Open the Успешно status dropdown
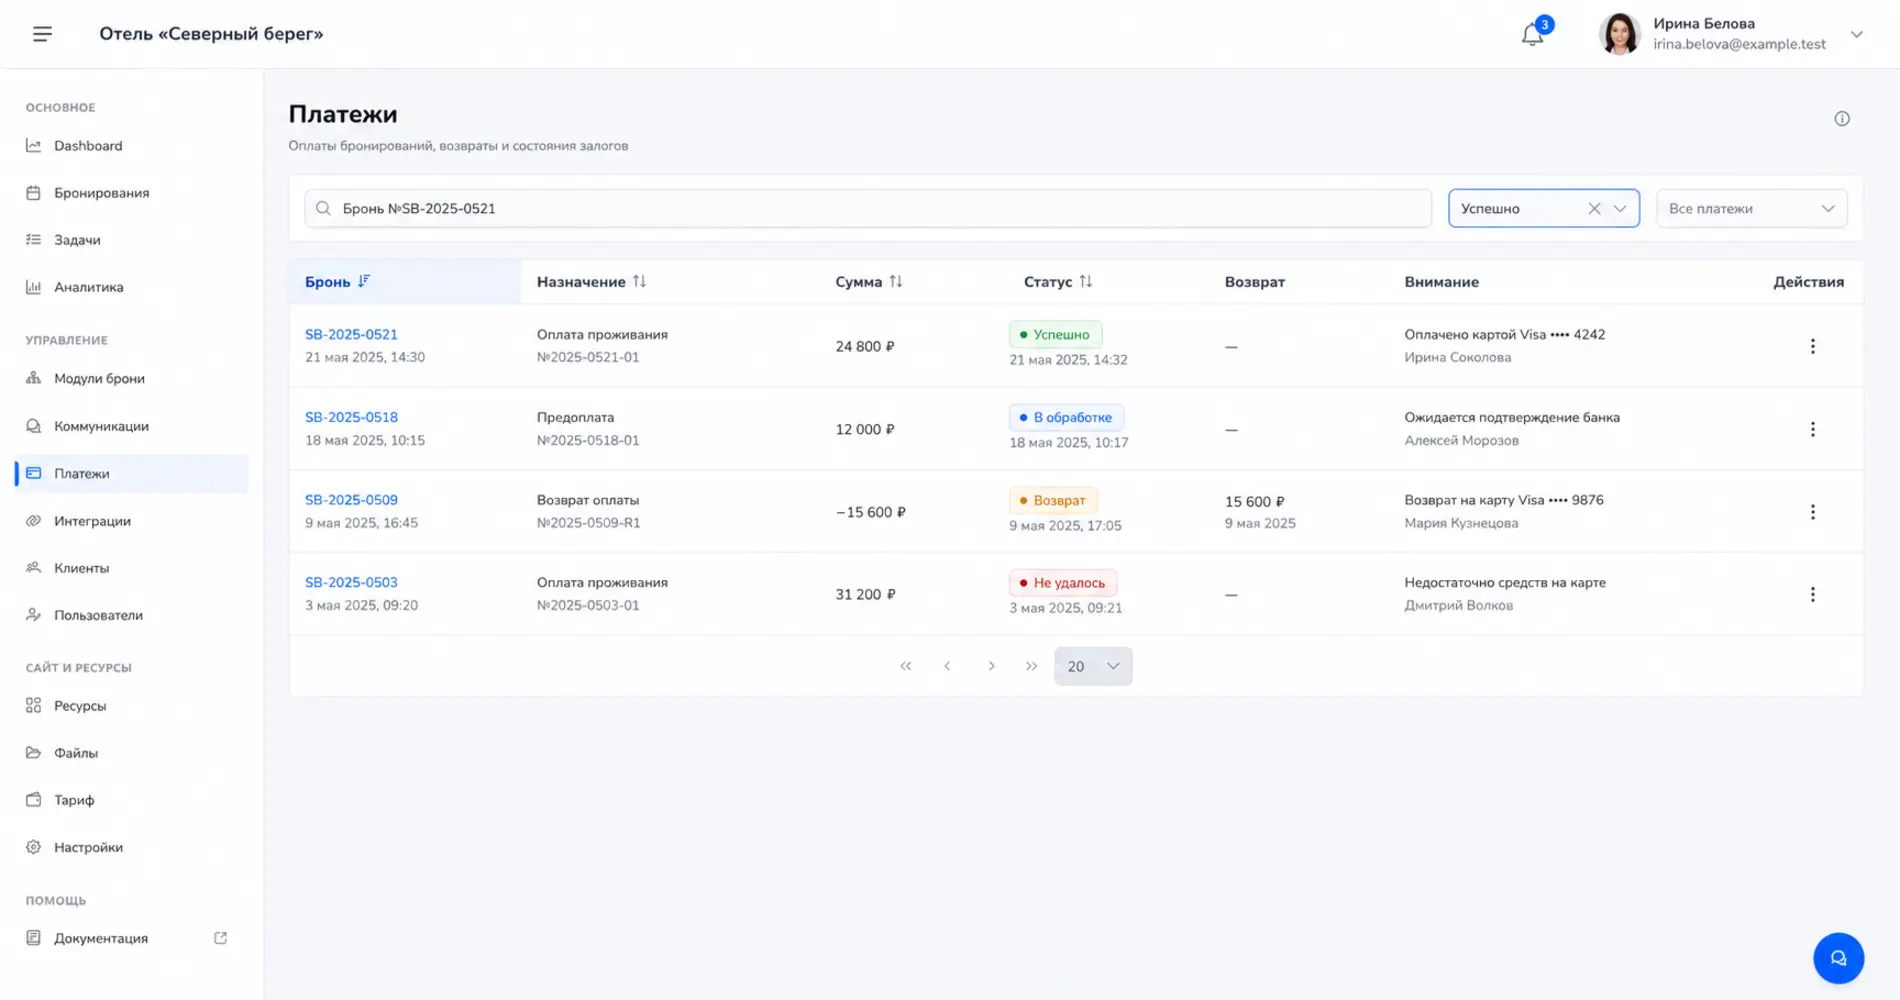 pos(1620,208)
